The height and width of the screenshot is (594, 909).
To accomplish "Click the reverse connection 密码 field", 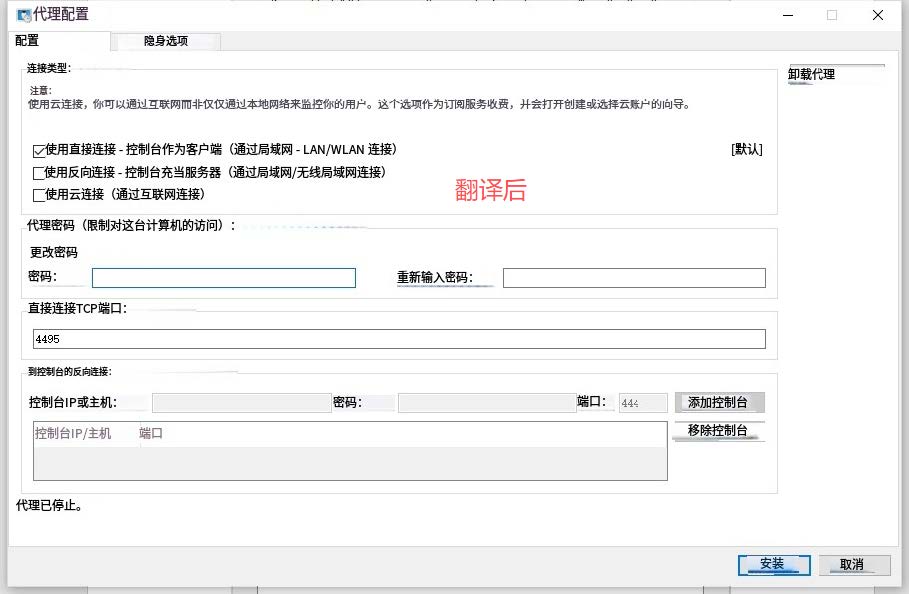I will click(x=486, y=403).
